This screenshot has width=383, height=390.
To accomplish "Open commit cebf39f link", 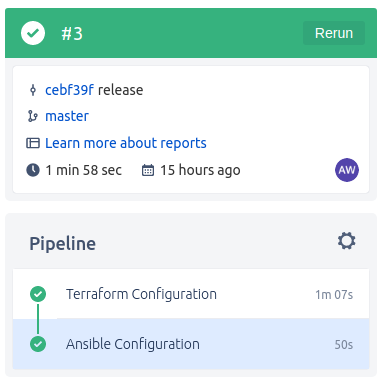I will tap(69, 90).
